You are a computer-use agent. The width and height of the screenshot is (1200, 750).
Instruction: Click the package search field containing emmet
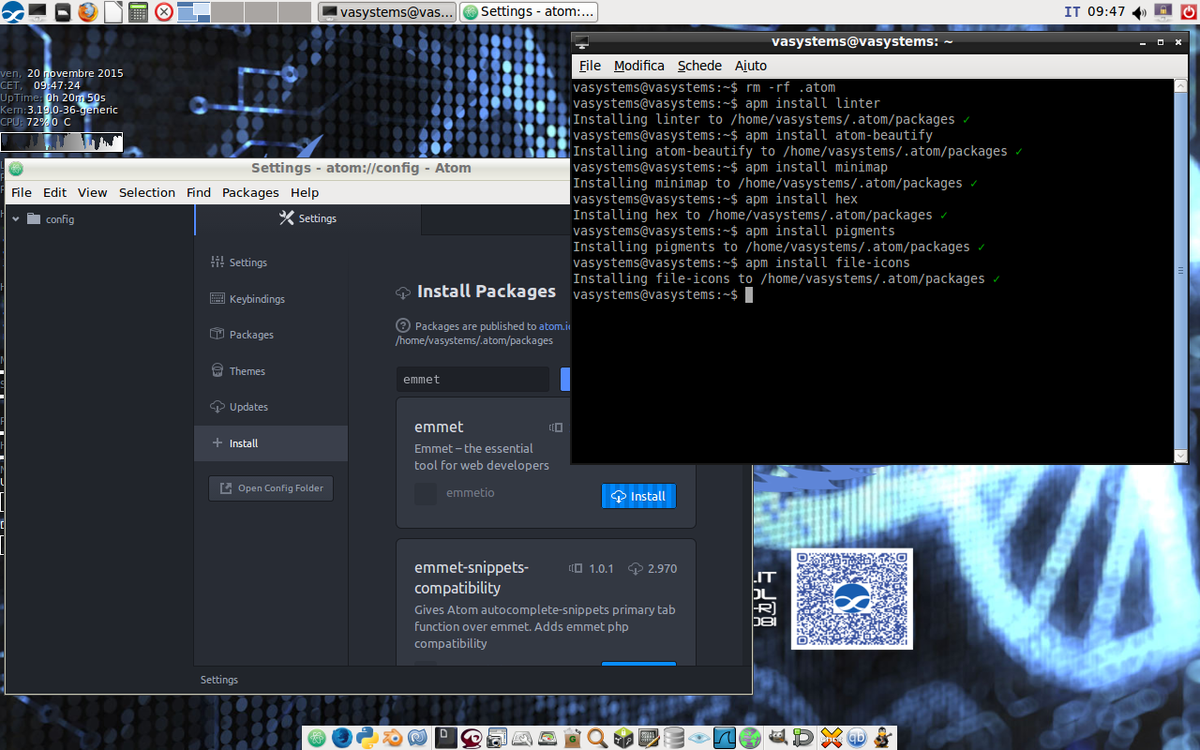pyautogui.click(x=473, y=379)
